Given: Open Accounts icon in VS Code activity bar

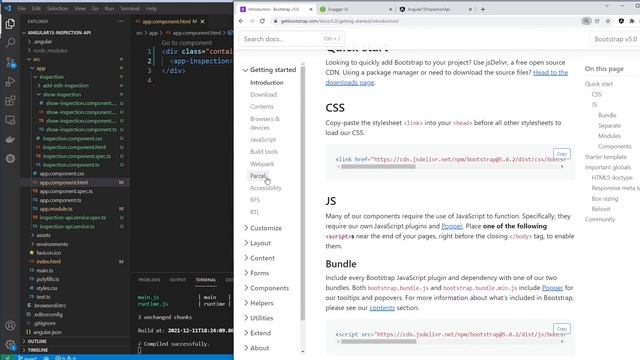Looking at the screenshot, I should (10, 325).
